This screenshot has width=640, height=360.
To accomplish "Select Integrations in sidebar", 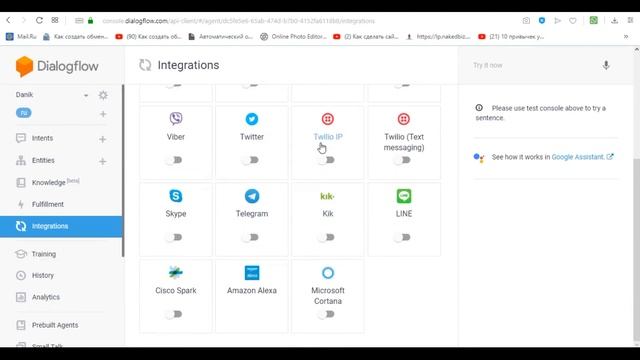I will [x=61, y=226].
